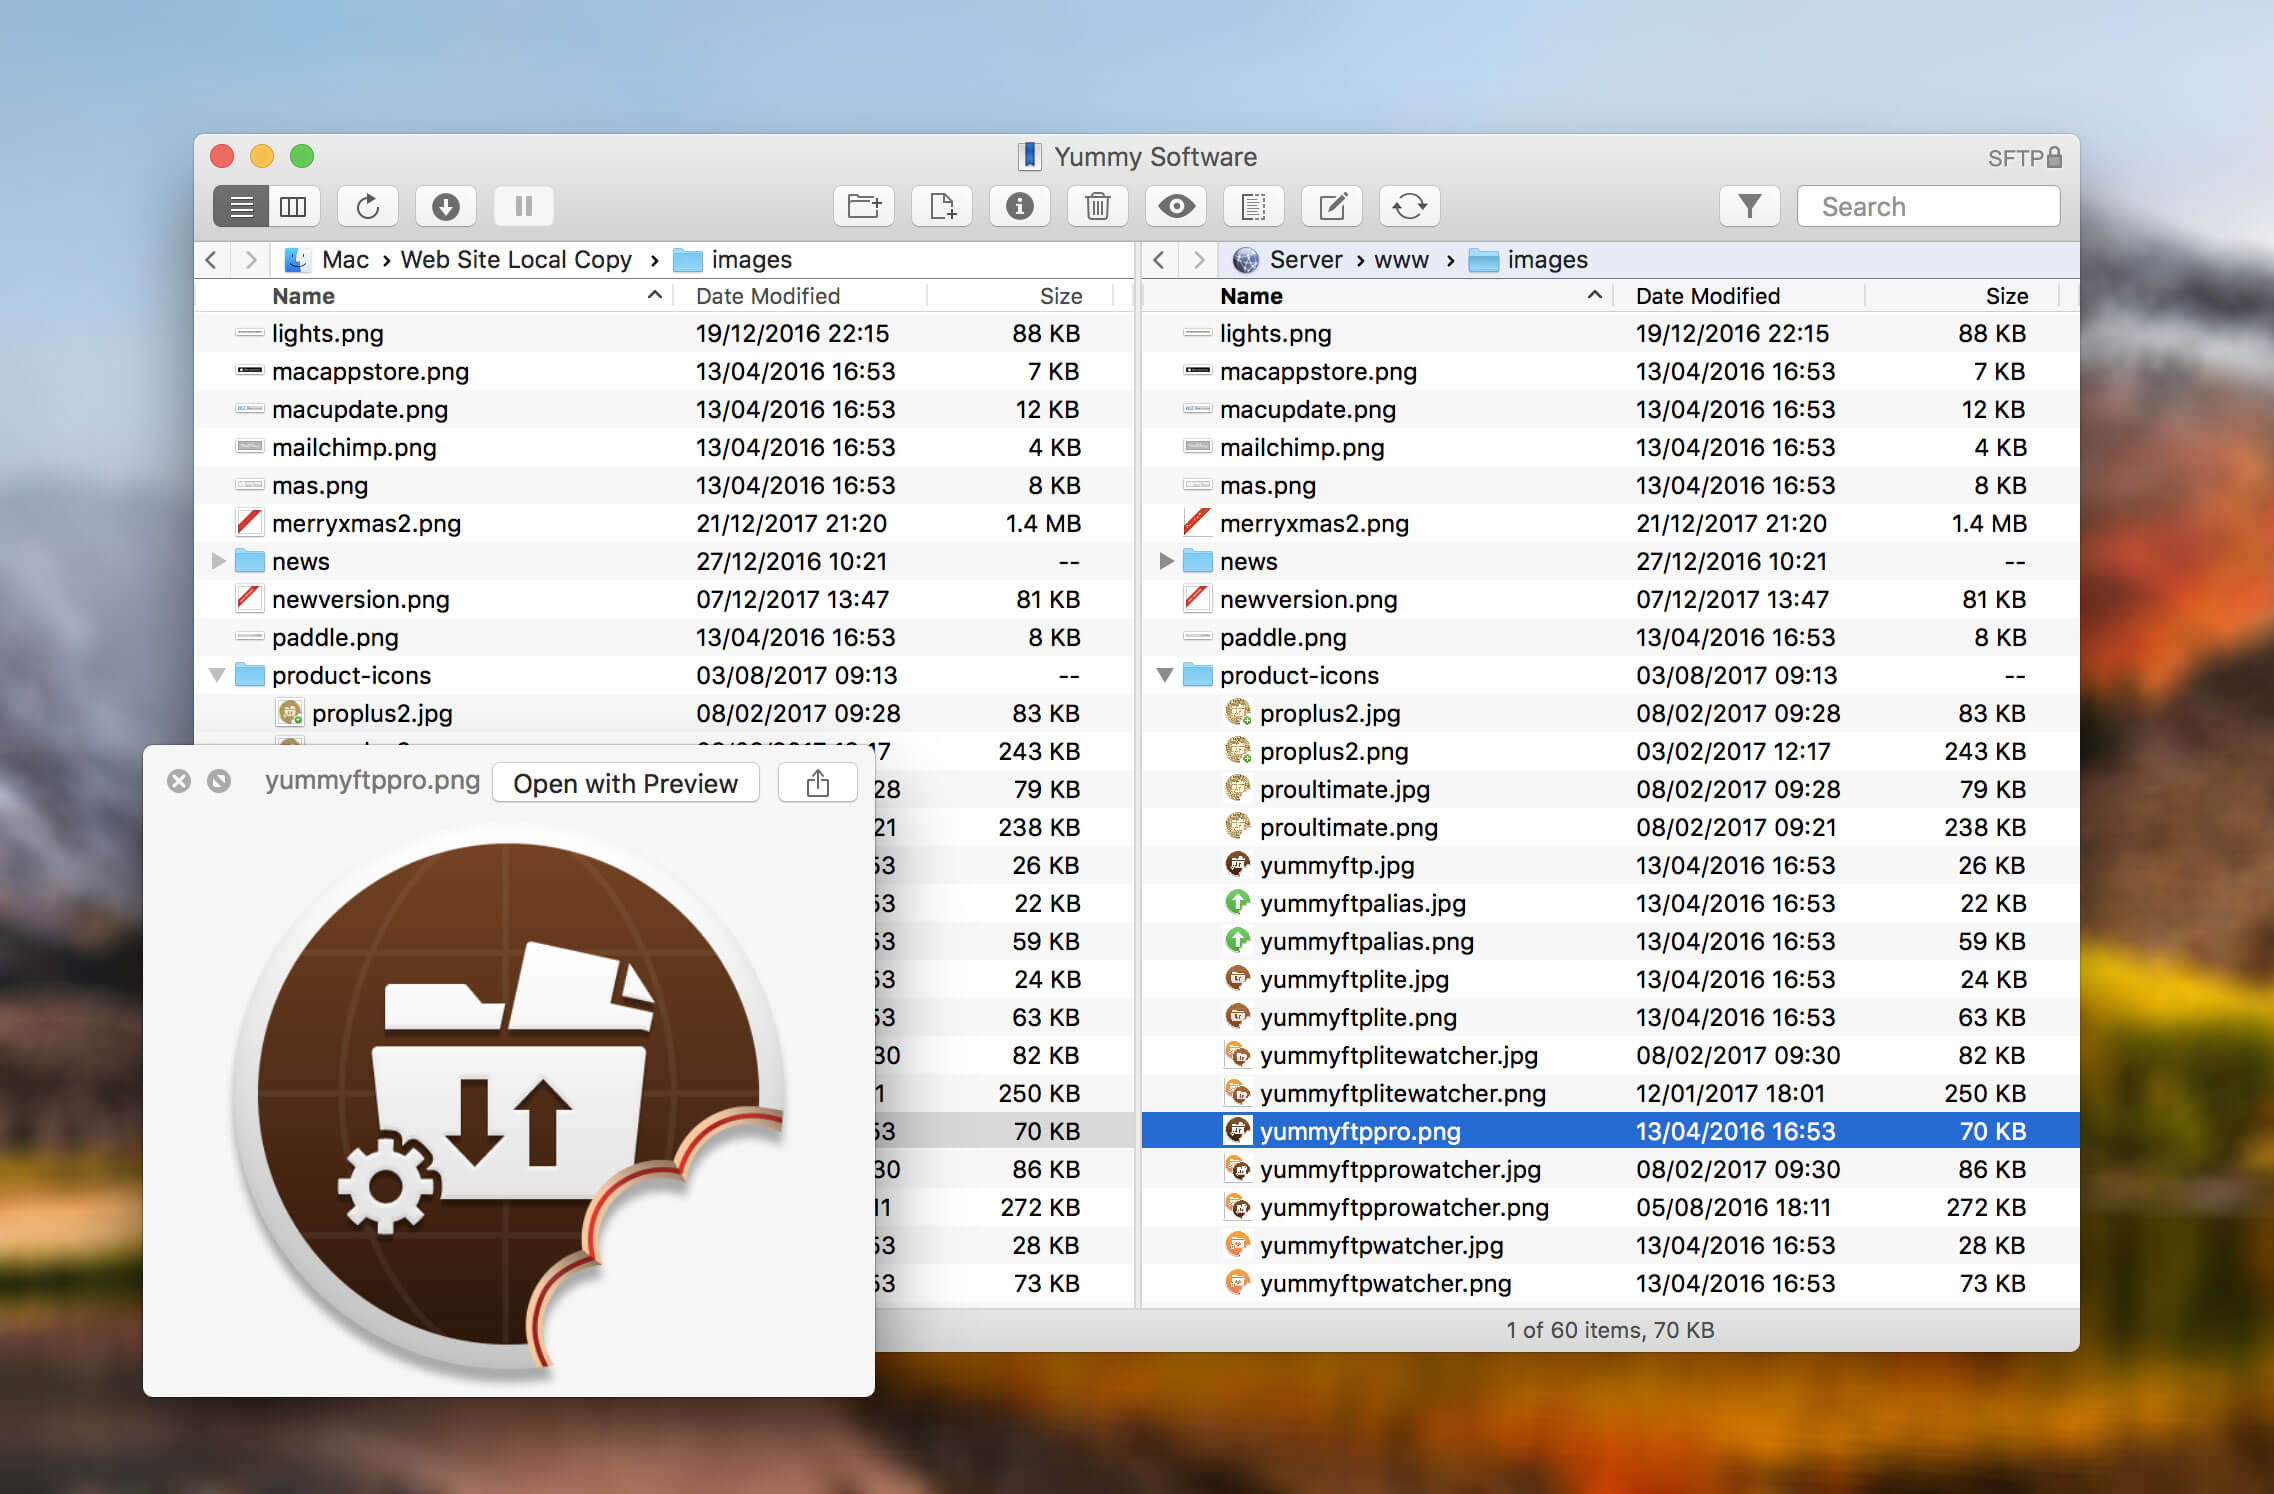Viewport: 2274px width, 1494px height.
Task: Click the server yummyftpalias.jpg file icon
Action: pyautogui.click(x=1238, y=902)
